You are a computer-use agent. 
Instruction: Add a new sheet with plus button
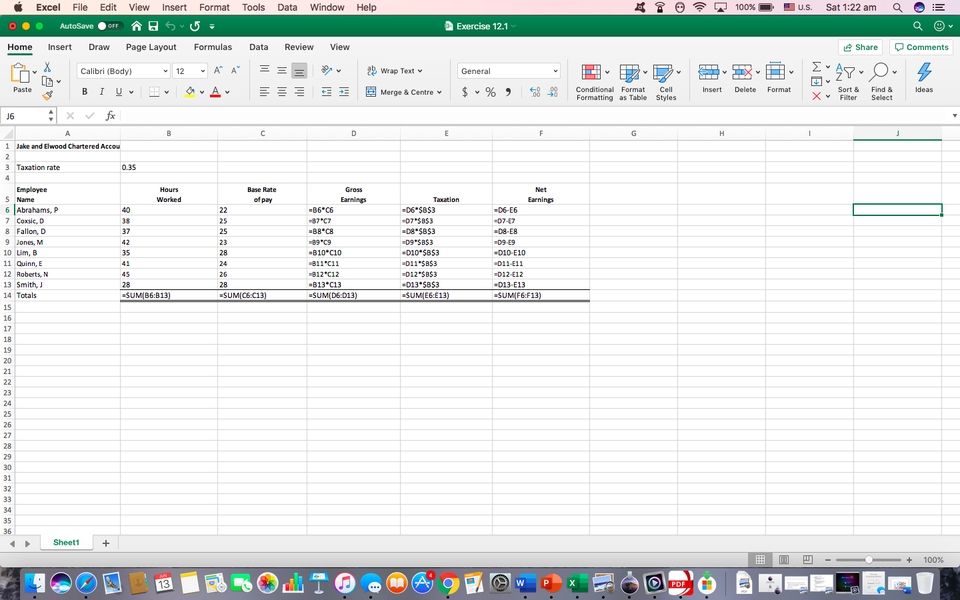pyautogui.click(x=105, y=543)
